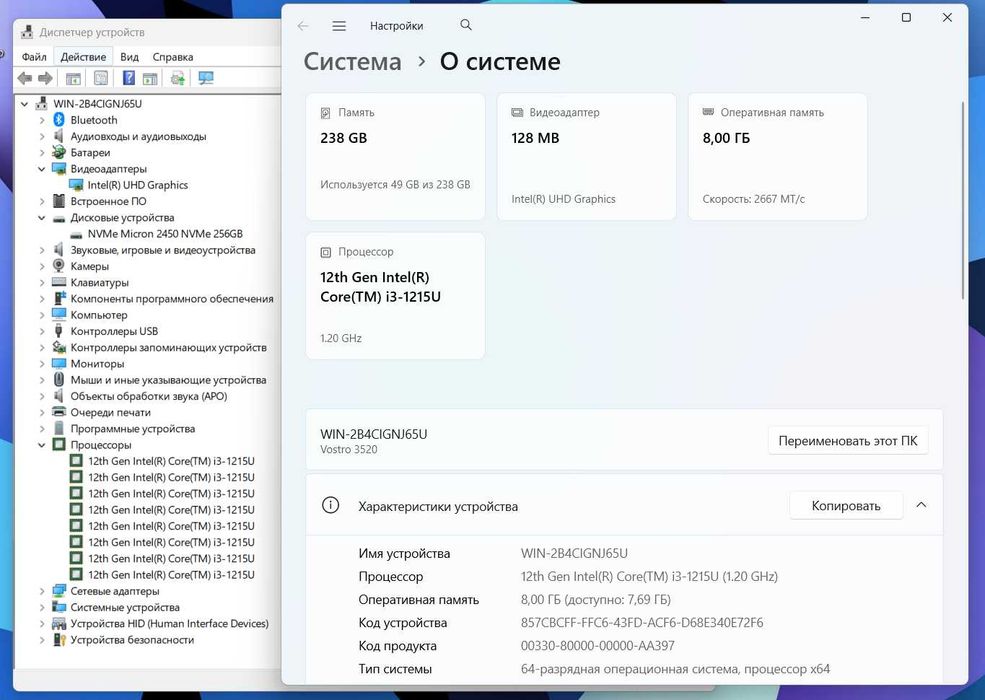Screen dimensions: 985x700
Task: Open the Вид menu
Action: pyautogui.click(x=129, y=57)
